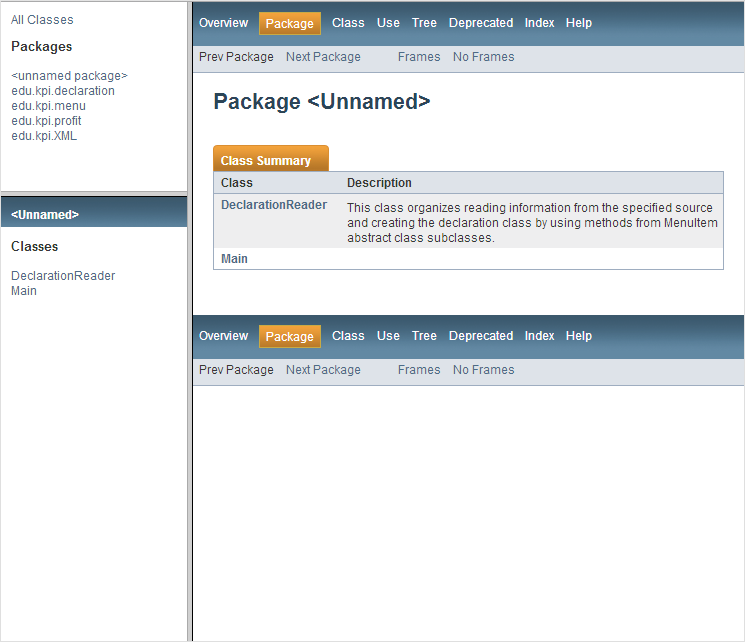Click No Frames link in top sub-navigation
The height and width of the screenshot is (642, 745).
click(x=484, y=57)
